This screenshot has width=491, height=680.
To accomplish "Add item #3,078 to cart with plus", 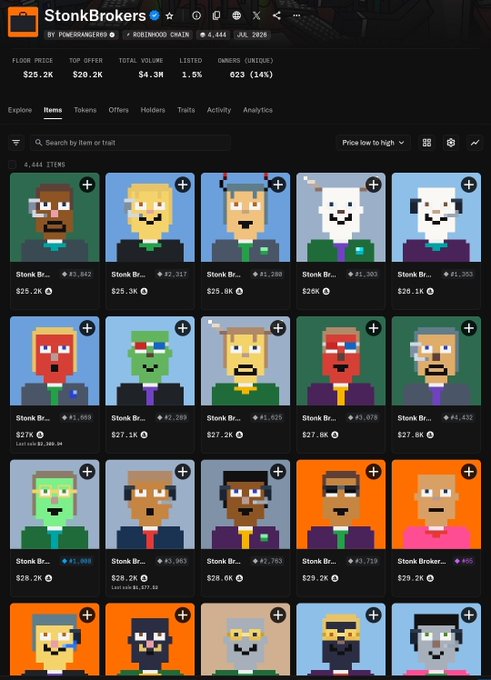I will click(373, 328).
